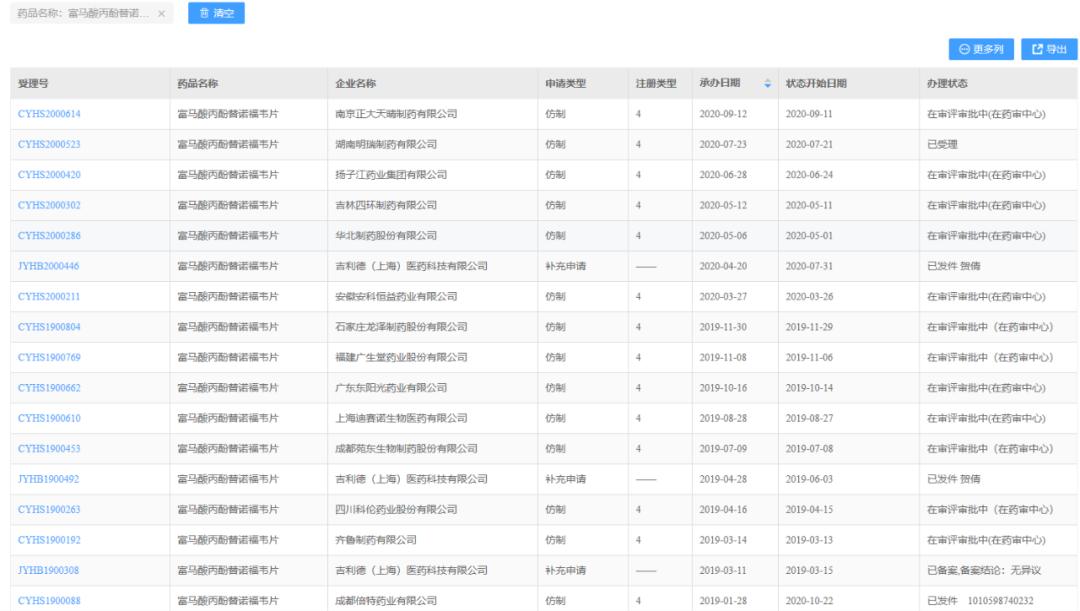Viewport: 1080px width, 611px height.
Task: Click the trash icon on the 清空 button
Action: click(x=203, y=14)
